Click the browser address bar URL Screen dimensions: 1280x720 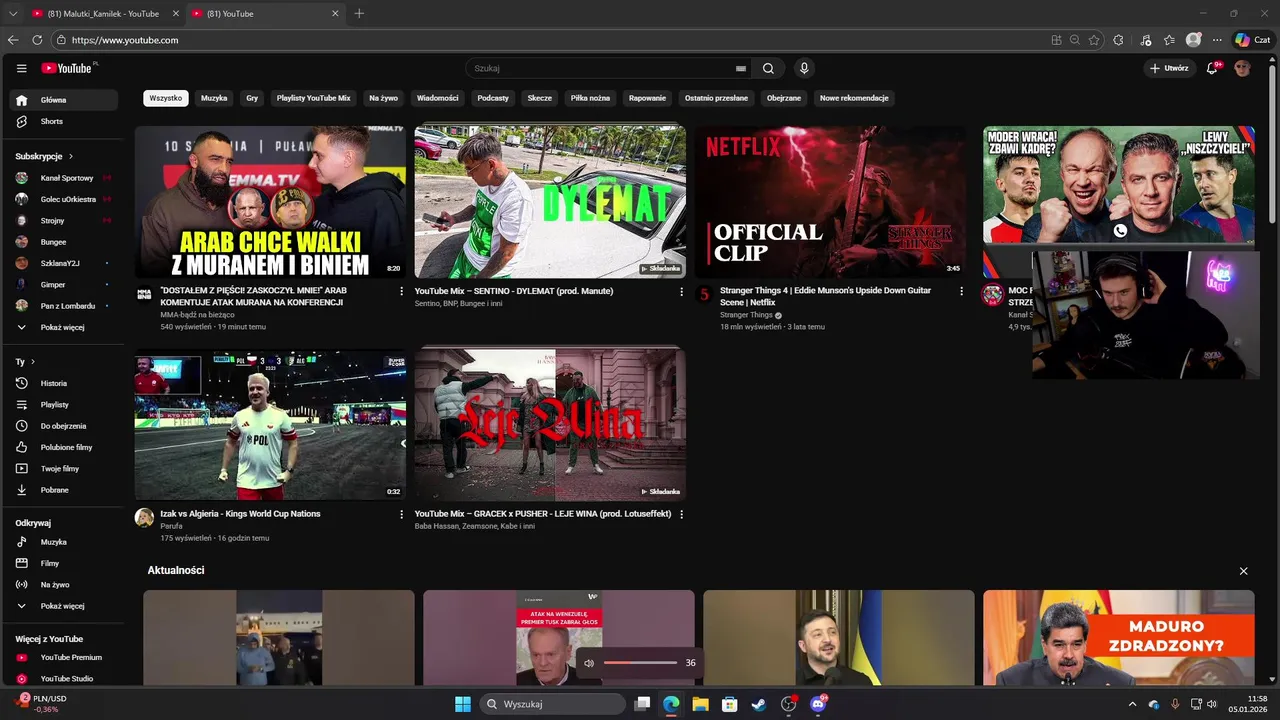(125, 40)
